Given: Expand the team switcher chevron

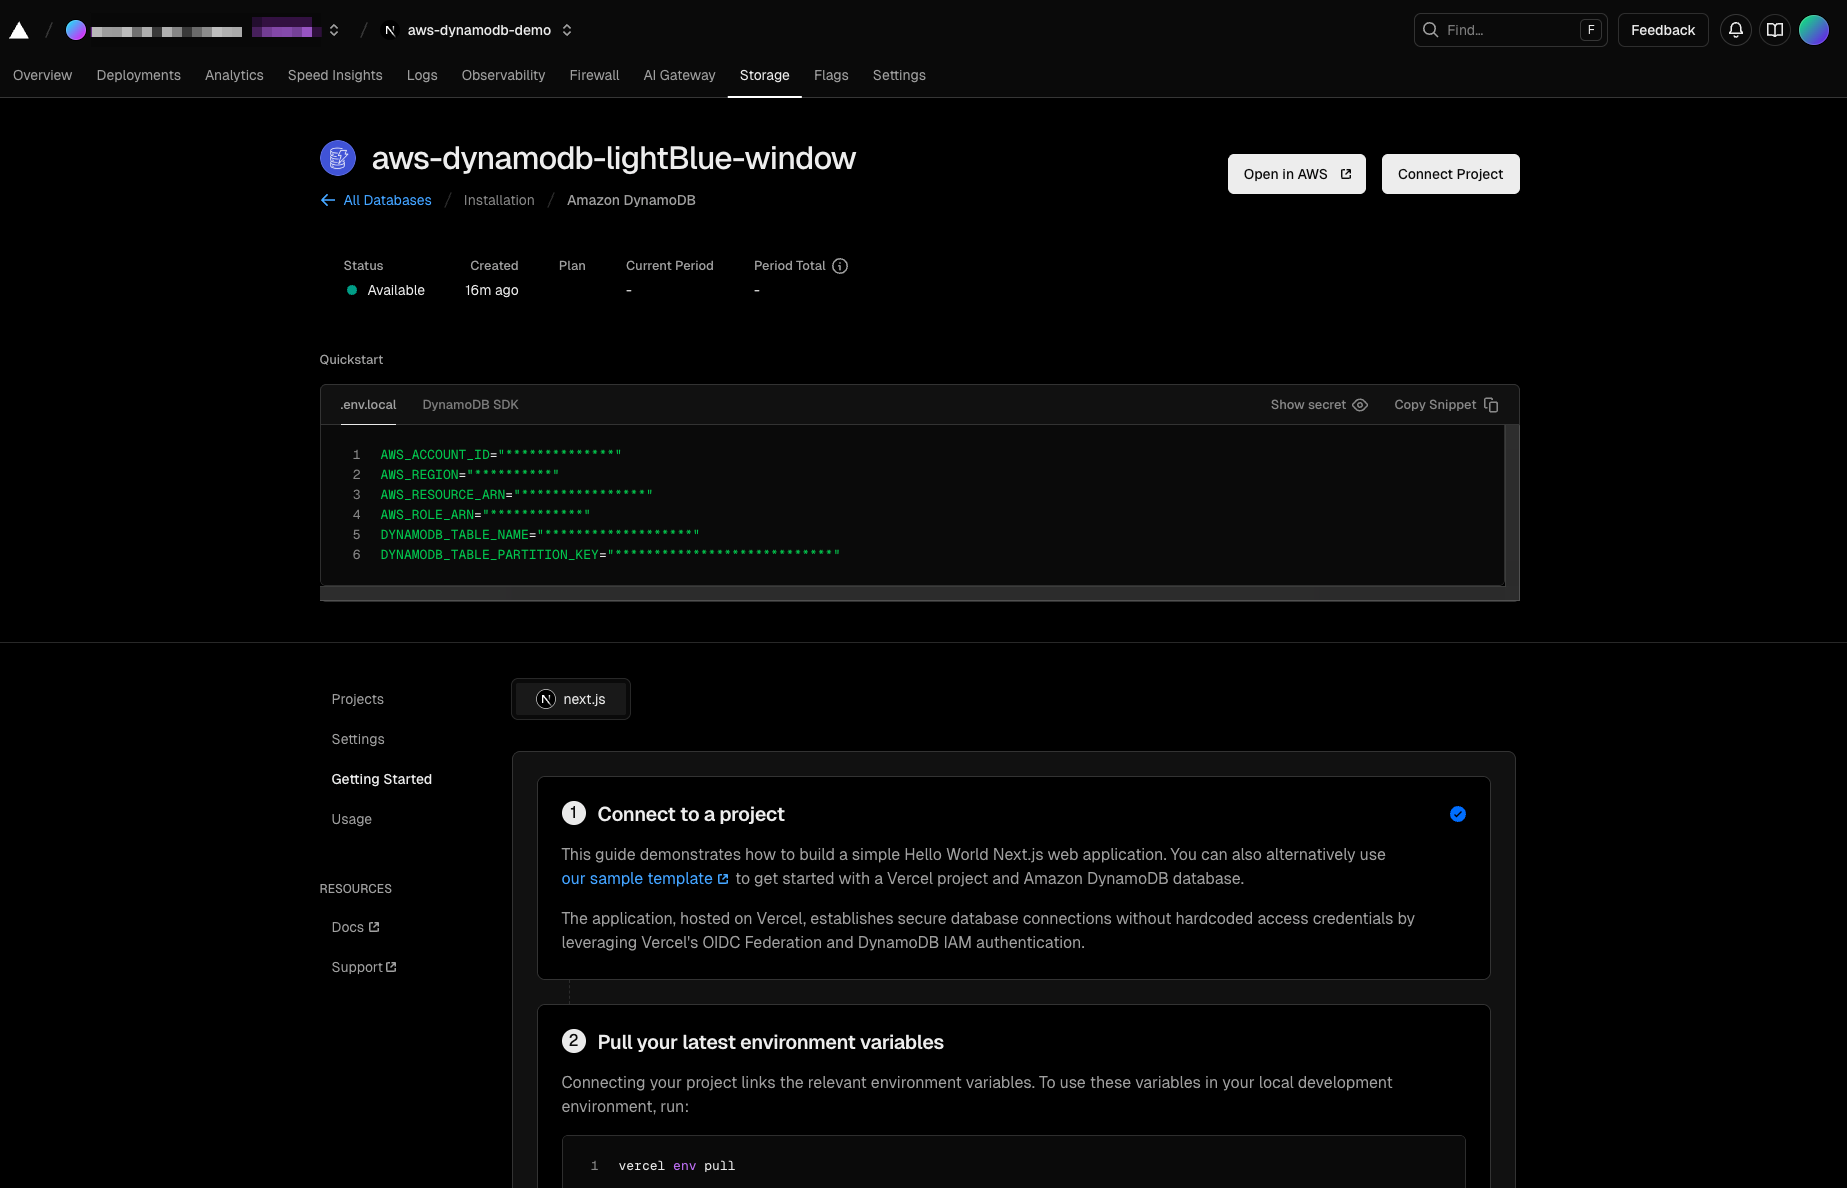Looking at the screenshot, I should pyautogui.click(x=334, y=30).
